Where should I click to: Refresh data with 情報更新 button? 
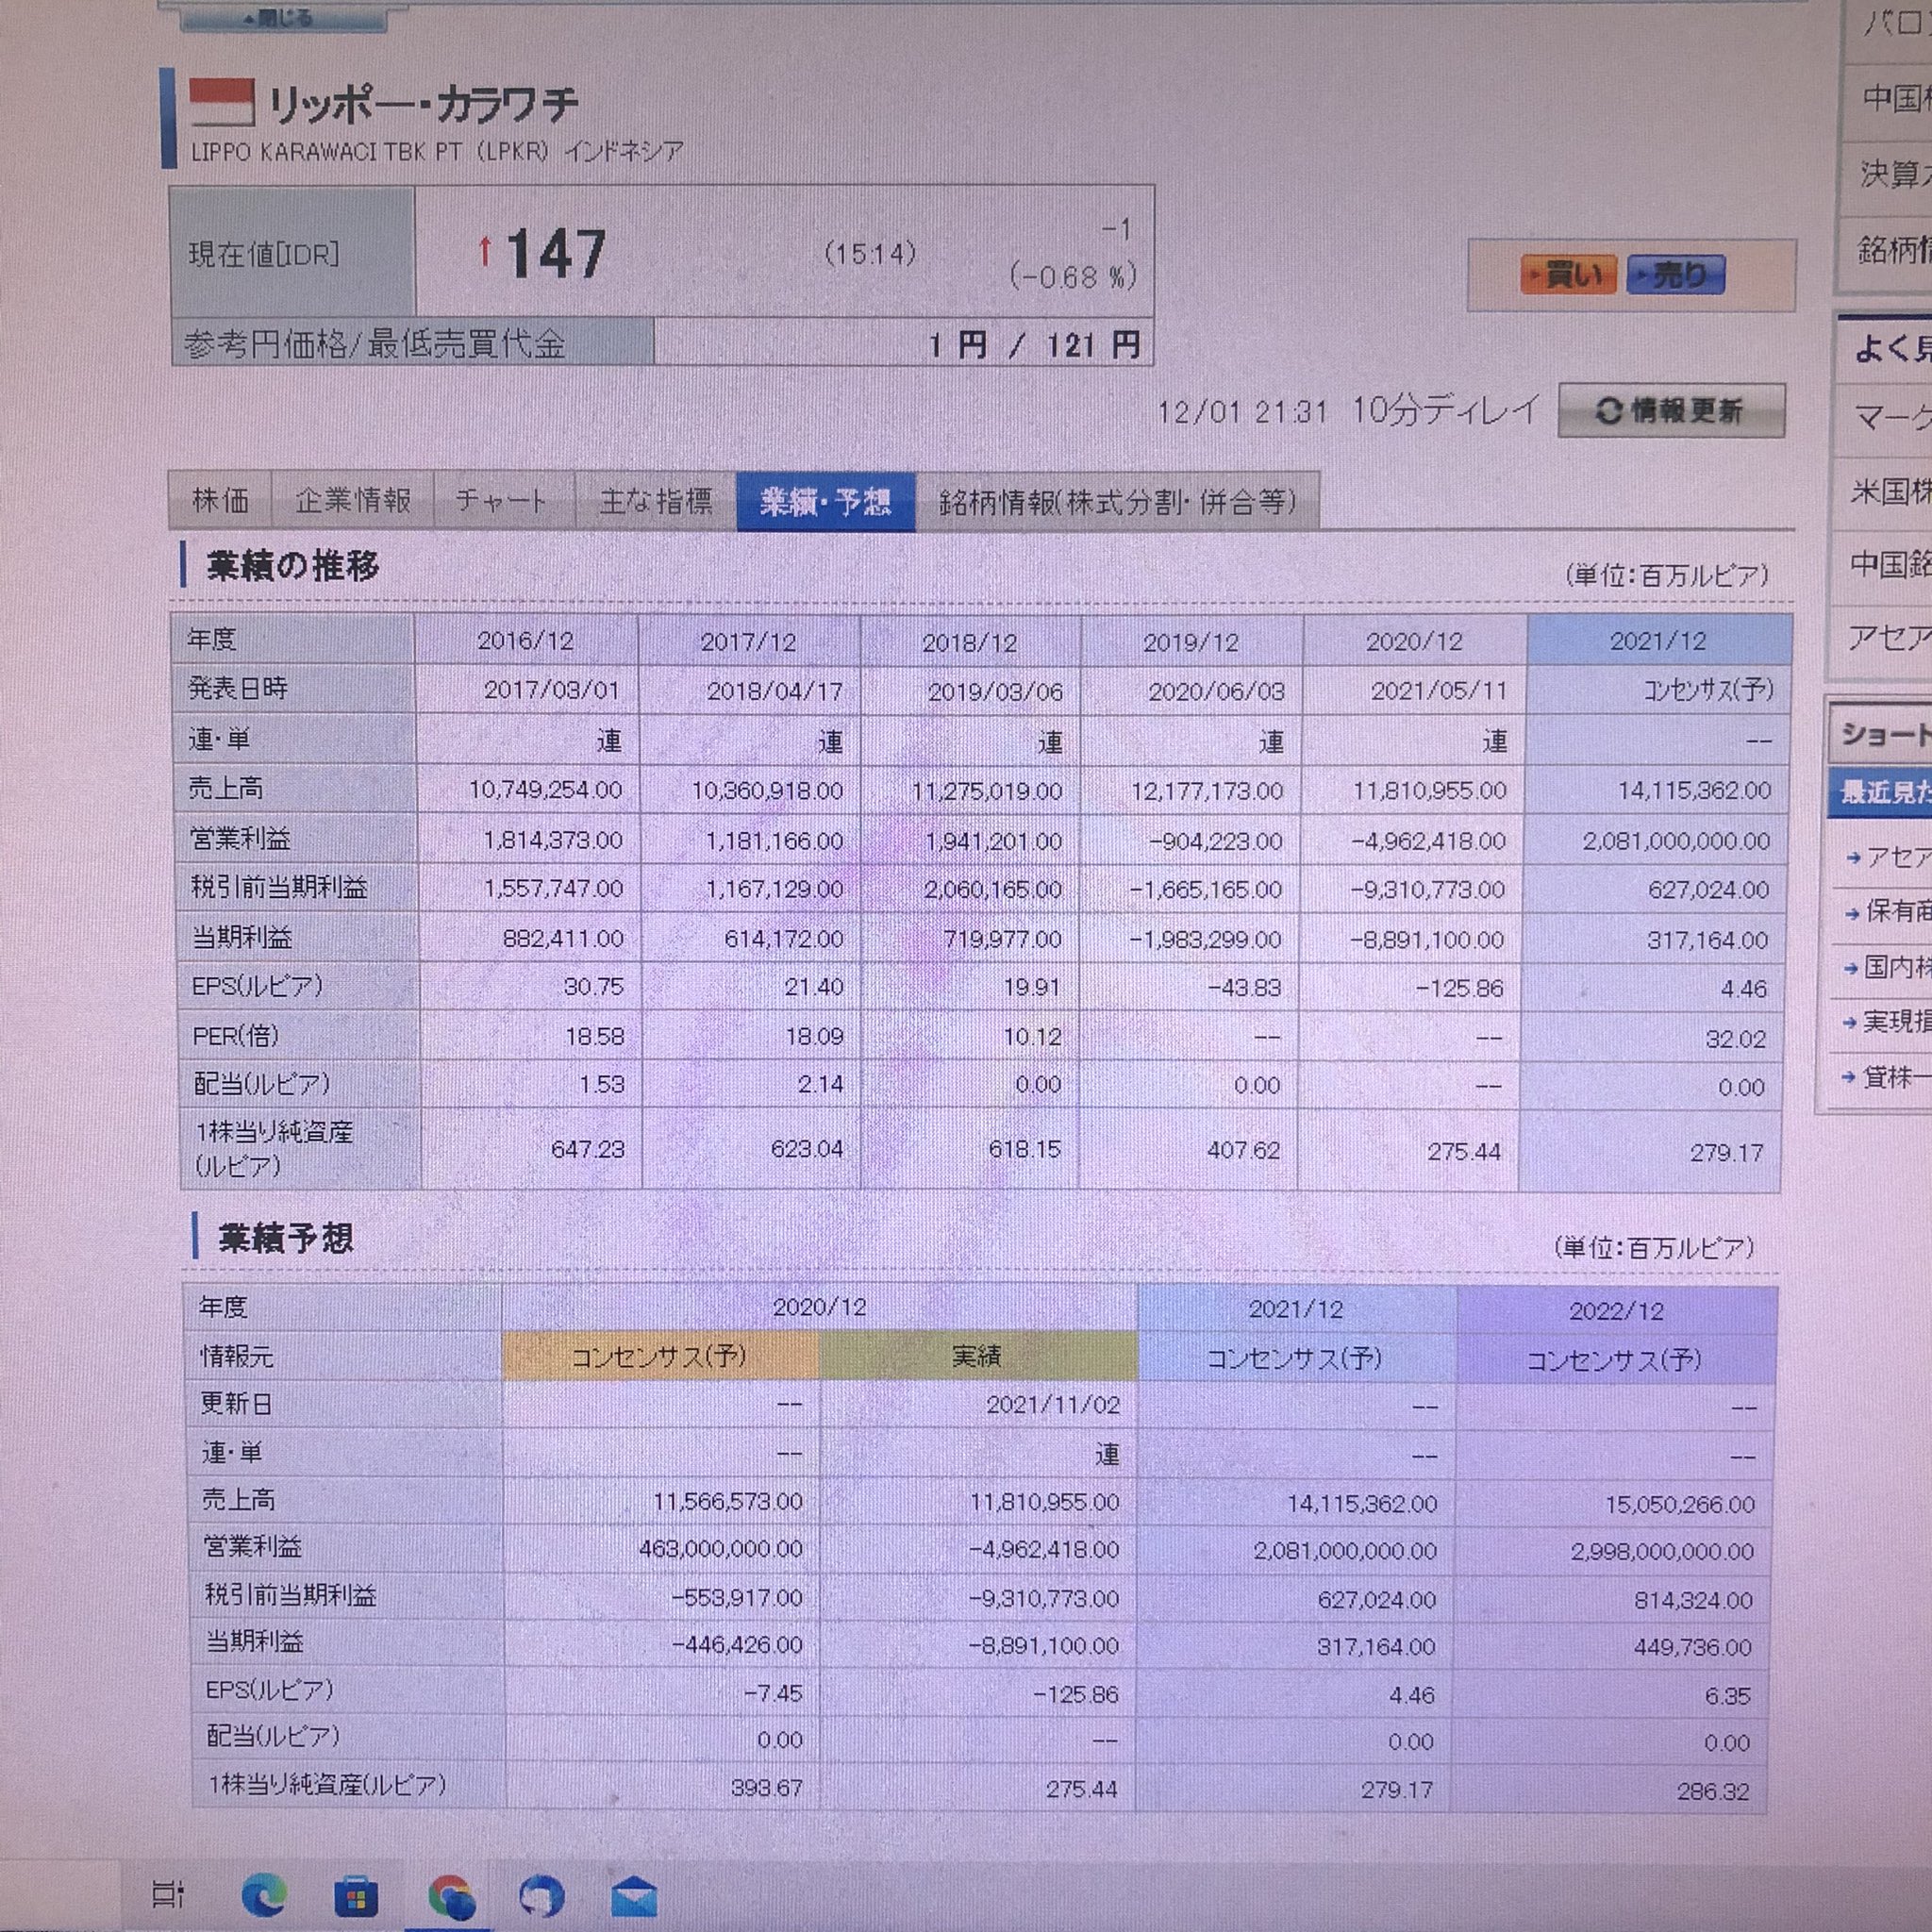point(1671,410)
